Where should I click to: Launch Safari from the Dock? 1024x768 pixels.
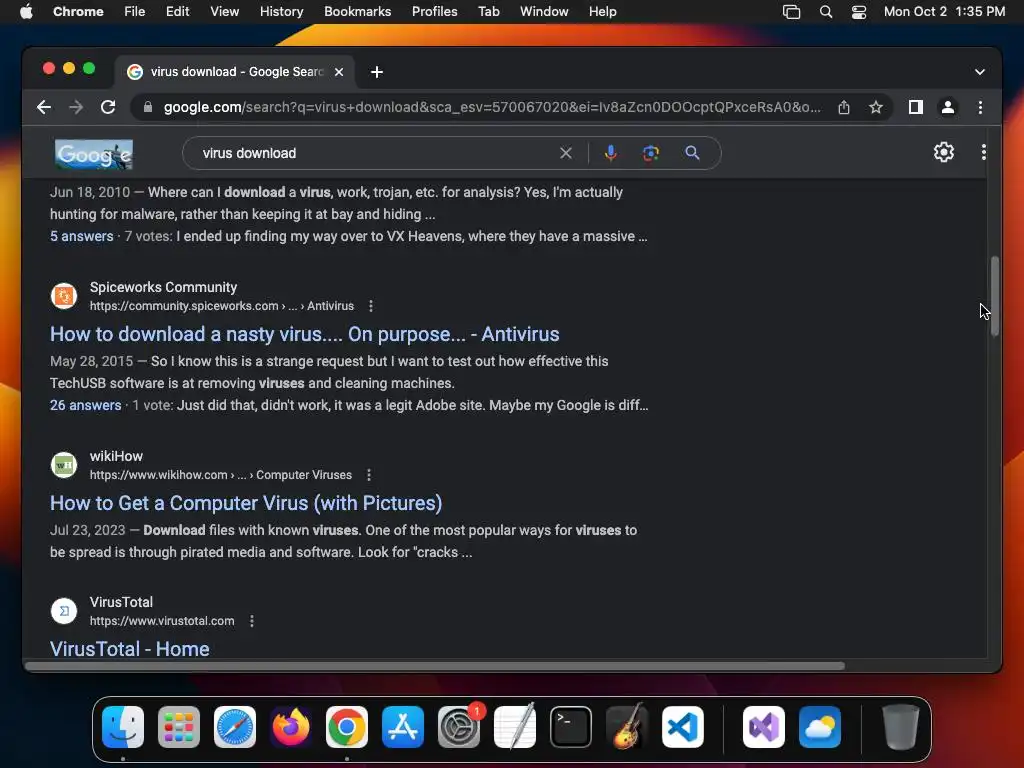235,727
